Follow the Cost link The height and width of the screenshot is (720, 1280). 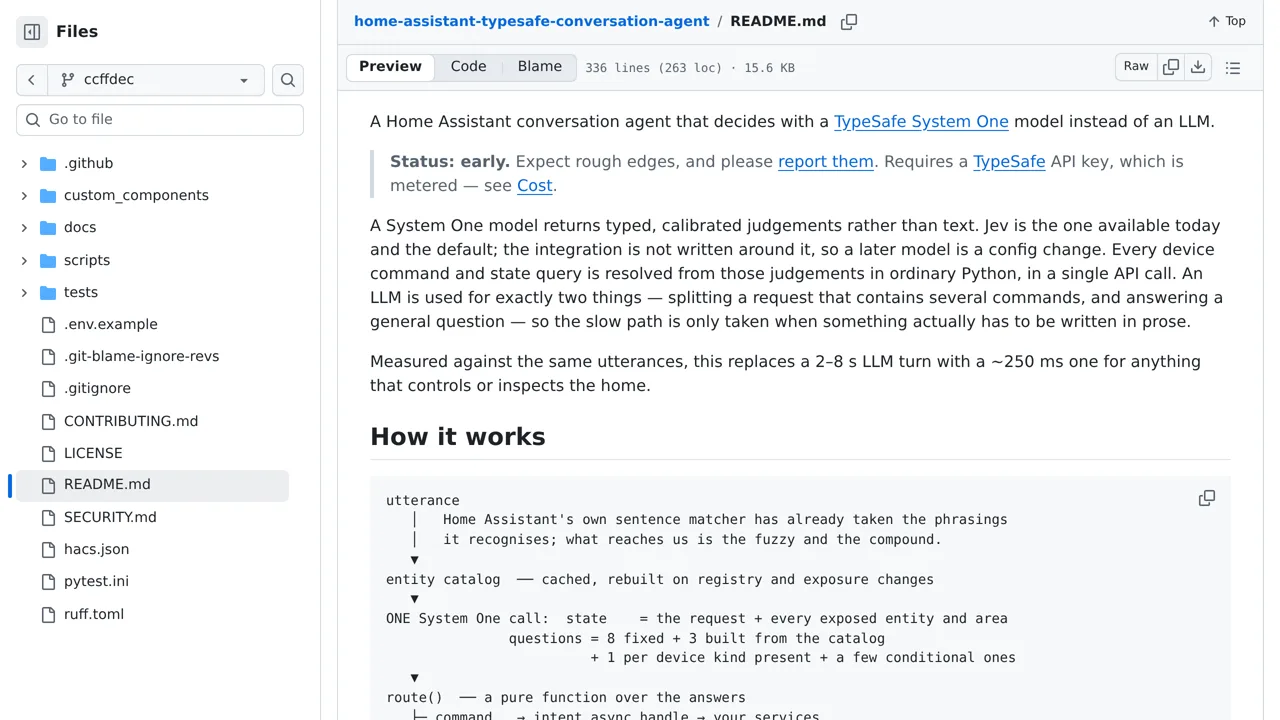tap(535, 186)
